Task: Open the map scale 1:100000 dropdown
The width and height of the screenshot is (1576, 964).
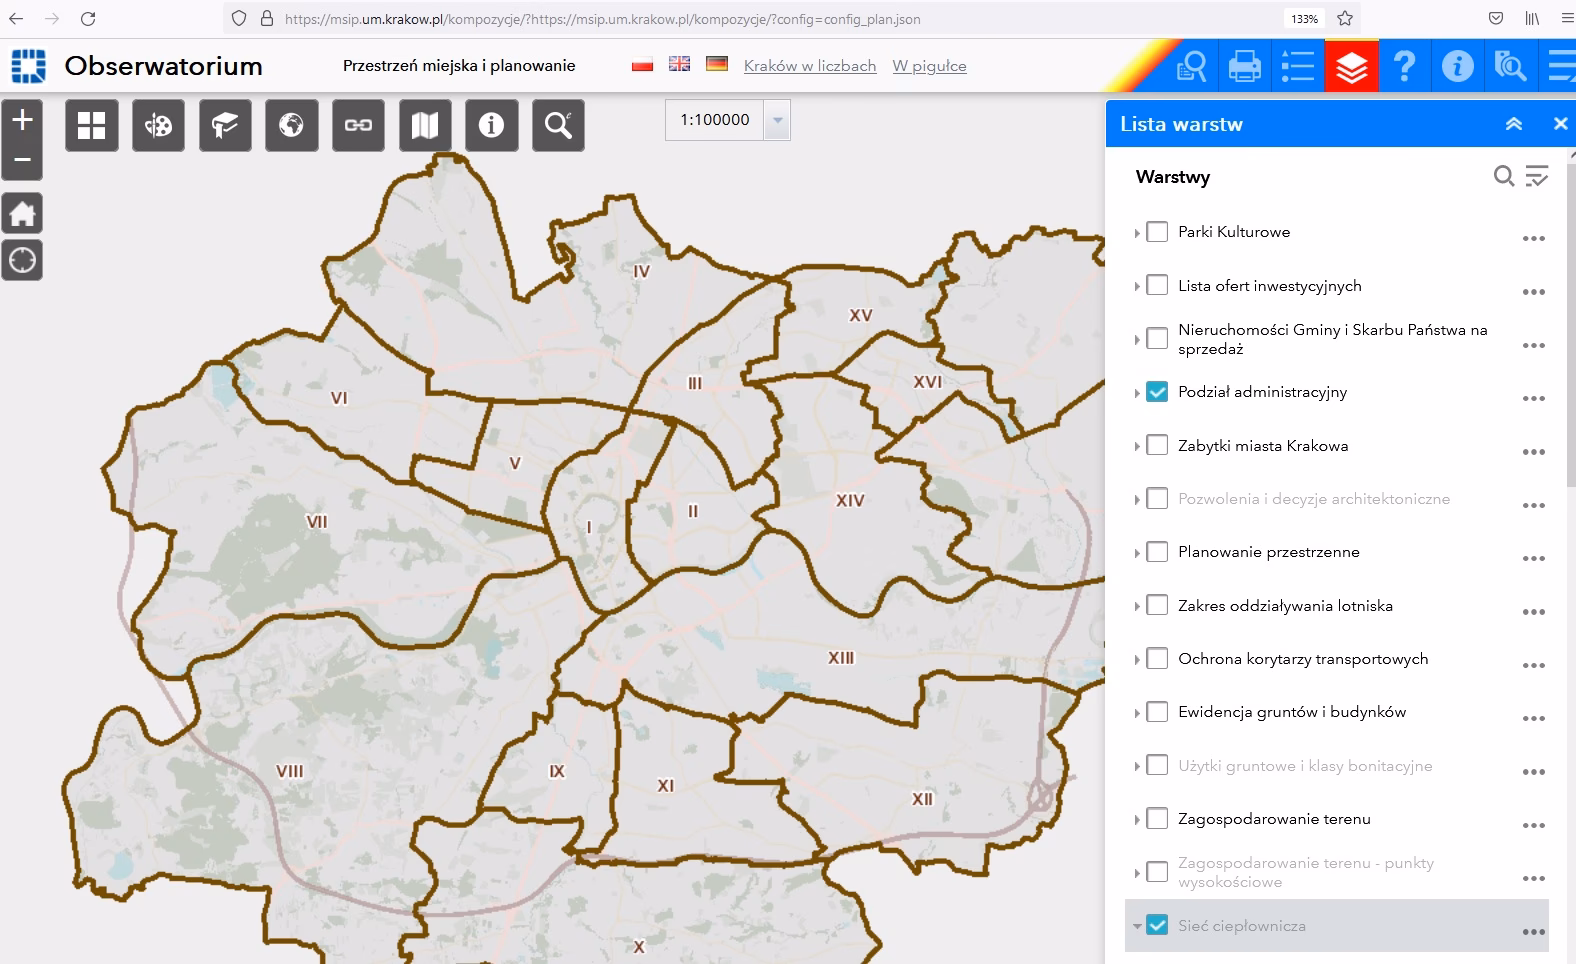Action: pyautogui.click(x=777, y=121)
